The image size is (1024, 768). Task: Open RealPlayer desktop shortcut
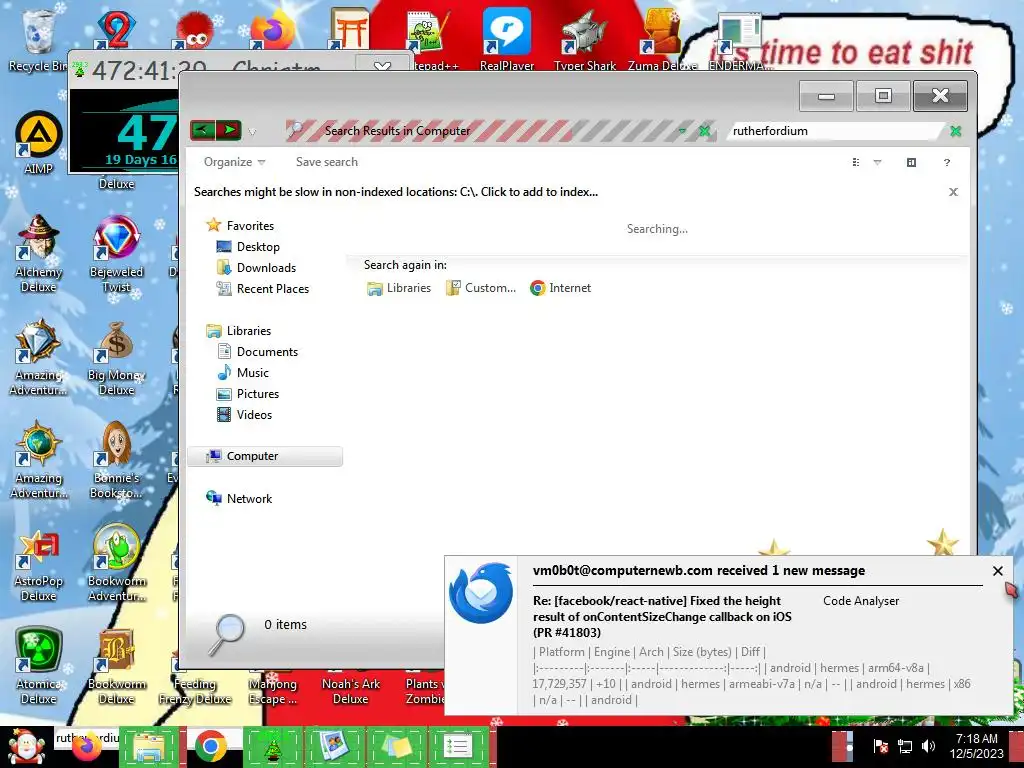(507, 39)
